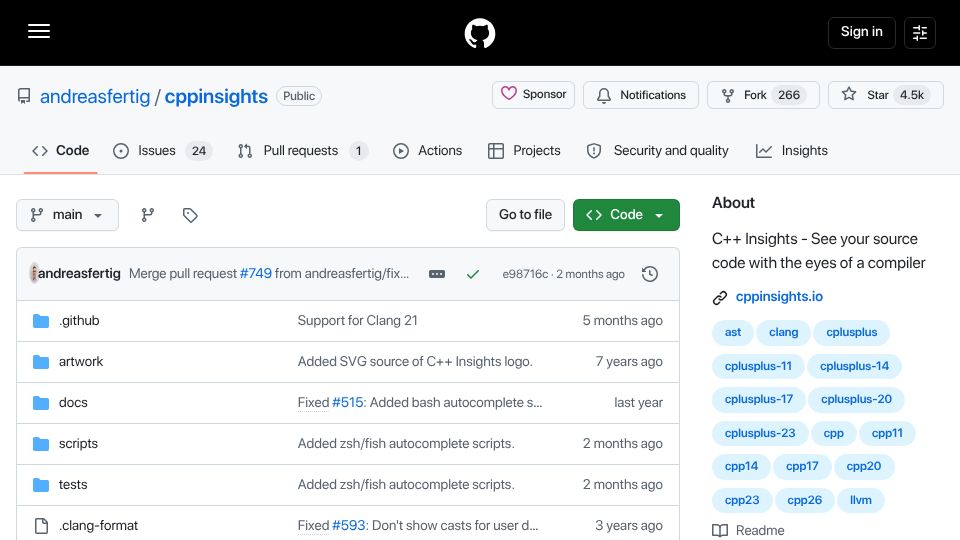Select the cpp20 topic tag

863,467
